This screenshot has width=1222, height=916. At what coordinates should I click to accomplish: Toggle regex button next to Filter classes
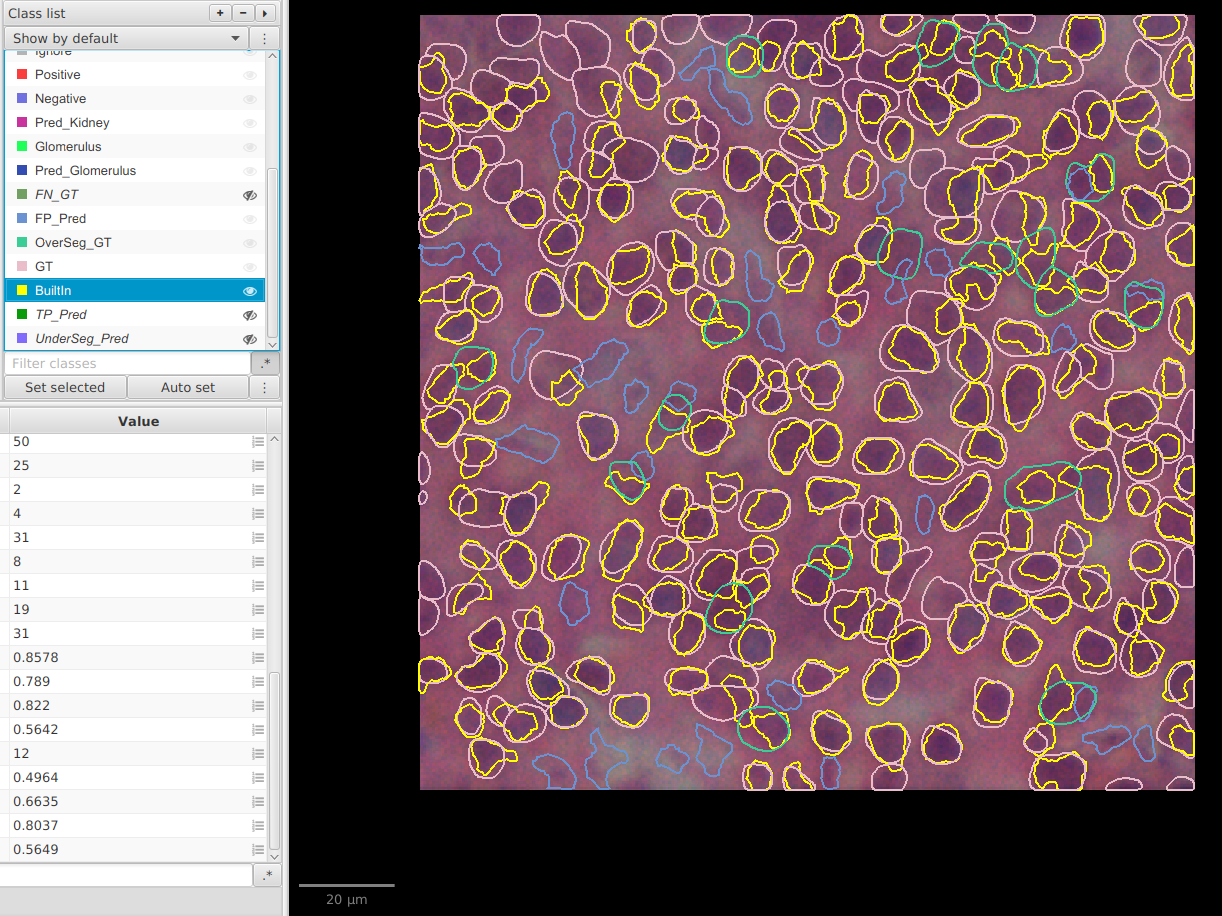click(264, 363)
